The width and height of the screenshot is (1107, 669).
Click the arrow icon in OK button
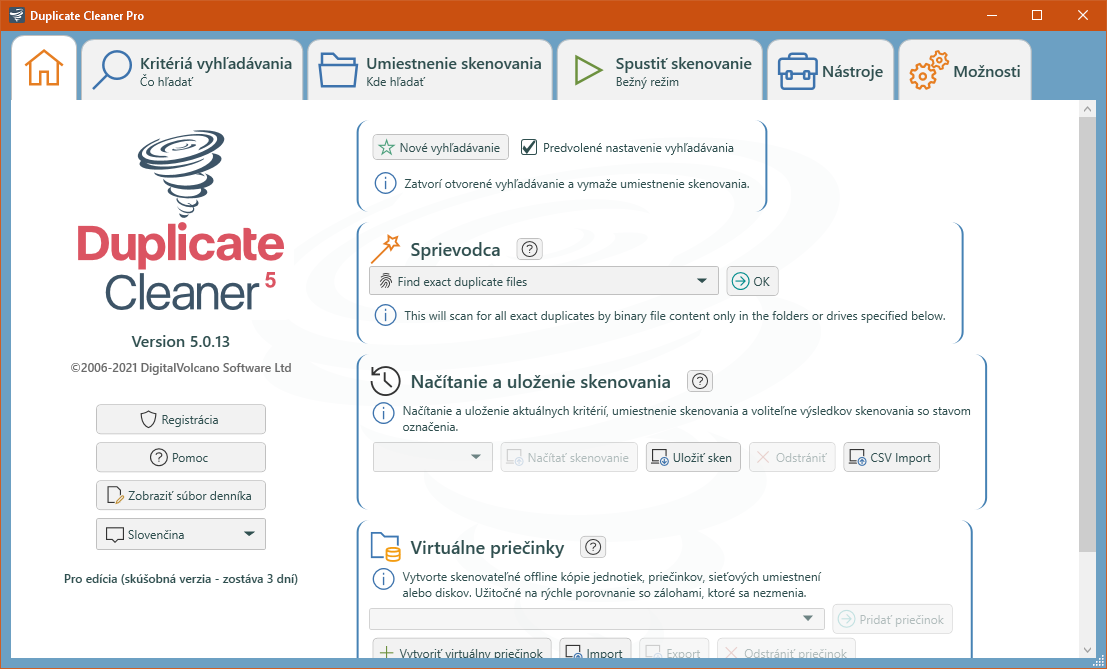[740, 281]
